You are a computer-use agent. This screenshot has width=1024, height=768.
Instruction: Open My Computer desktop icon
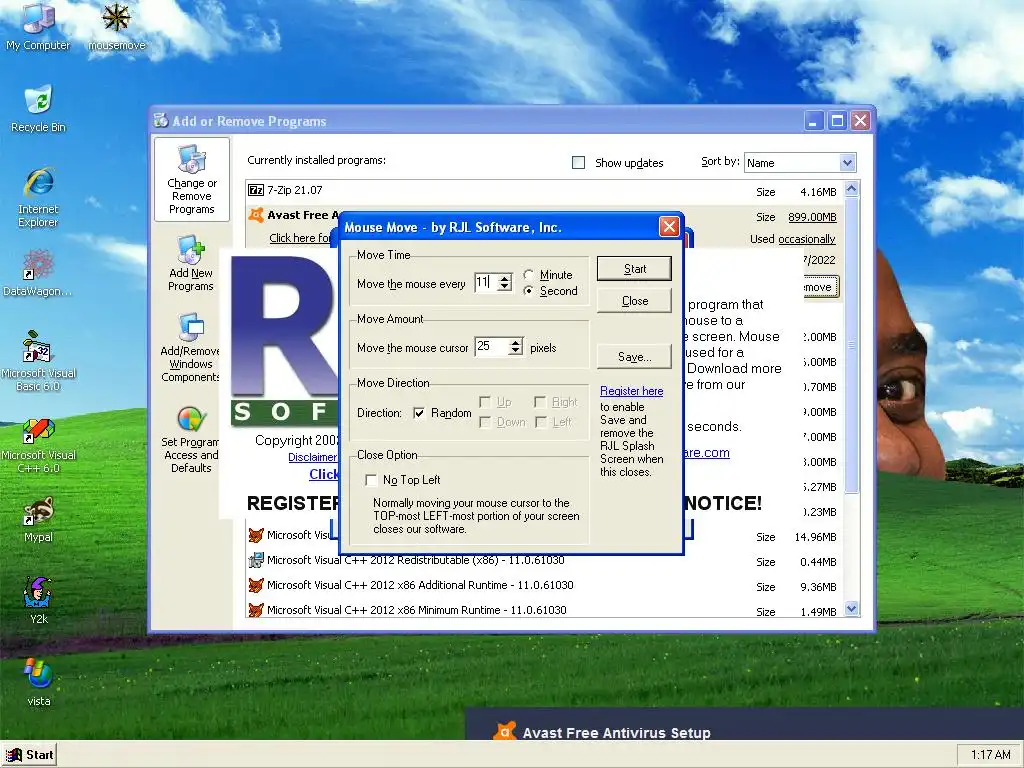coord(38,26)
